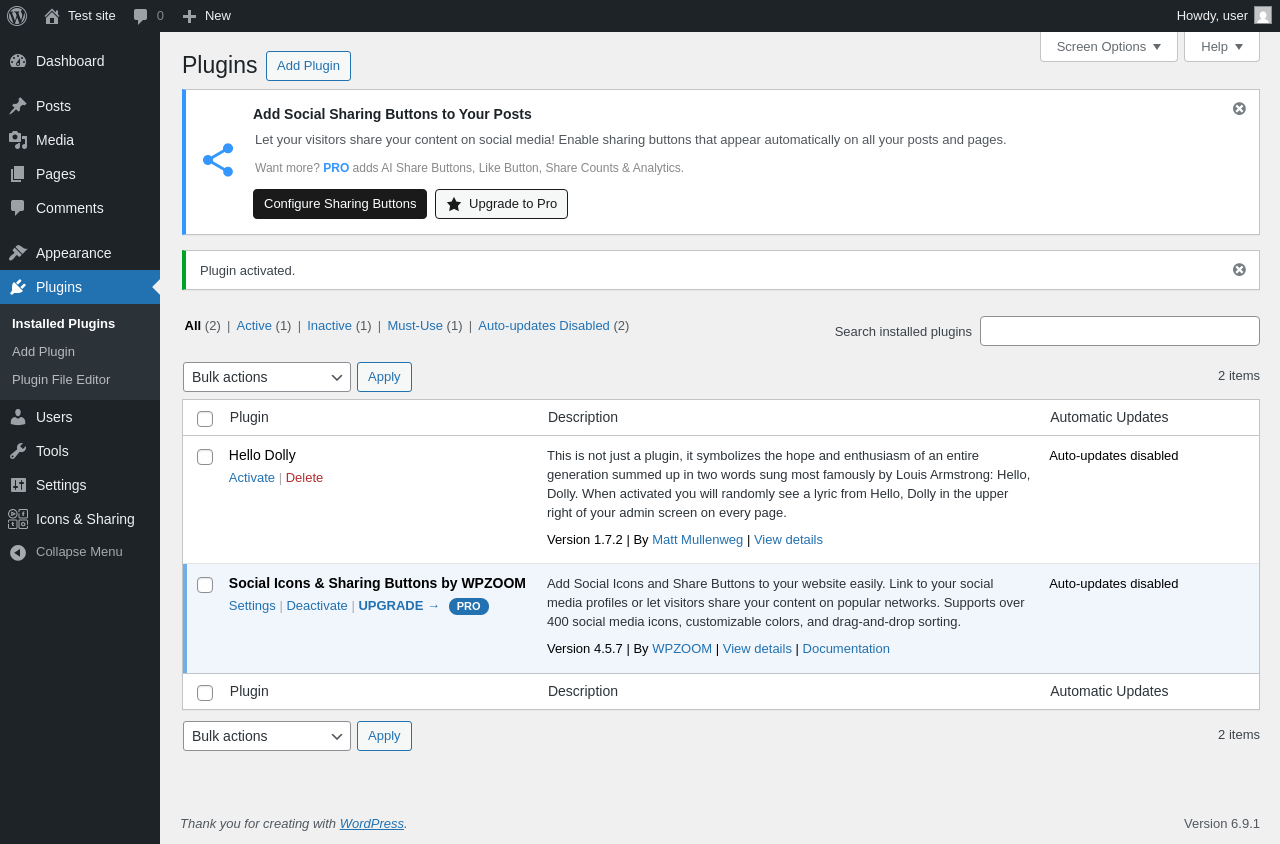The width and height of the screenshot is (1280, 844).
Task: Click the Tools wrench icon
Action: pos(18,451)
